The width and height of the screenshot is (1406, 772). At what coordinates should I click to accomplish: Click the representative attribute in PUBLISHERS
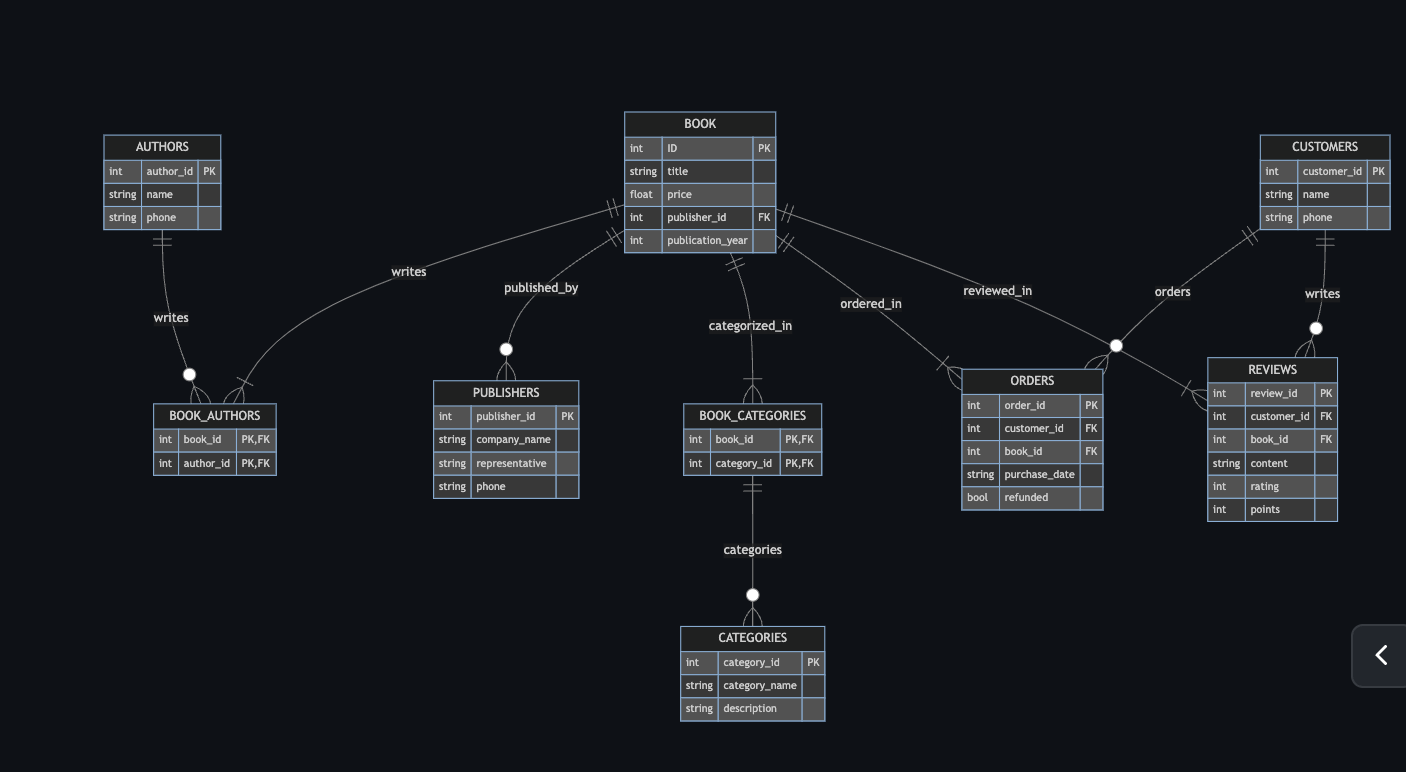pyautogui.click(x=514, y=464)
